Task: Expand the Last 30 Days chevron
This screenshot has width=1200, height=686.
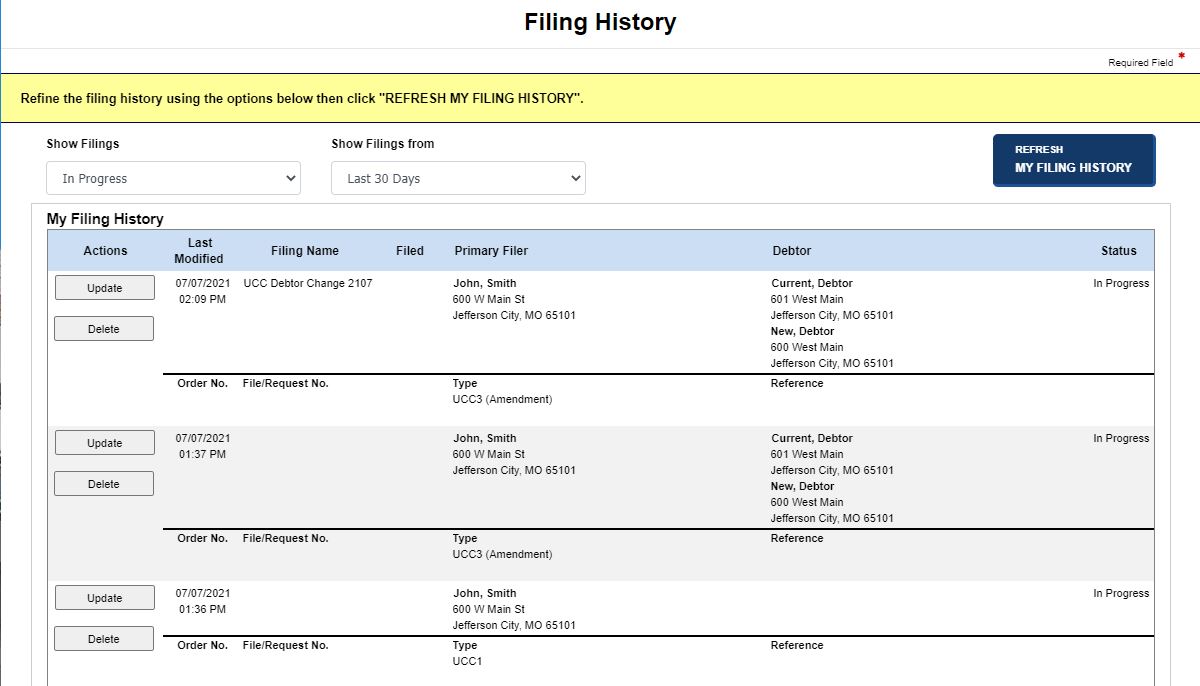Action: pos(576,178)
